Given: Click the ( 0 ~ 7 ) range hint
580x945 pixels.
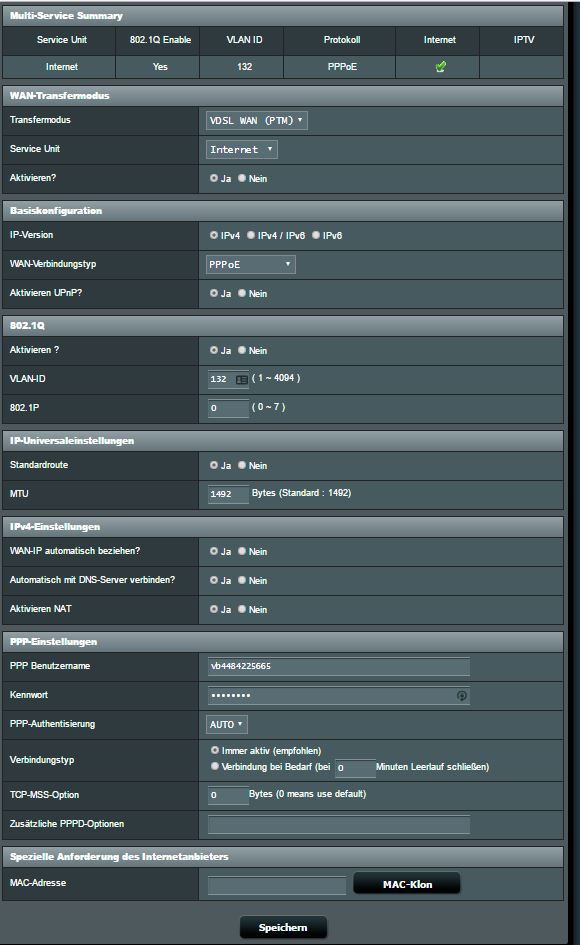Looking at the screenshot, I should pos(269,407).
